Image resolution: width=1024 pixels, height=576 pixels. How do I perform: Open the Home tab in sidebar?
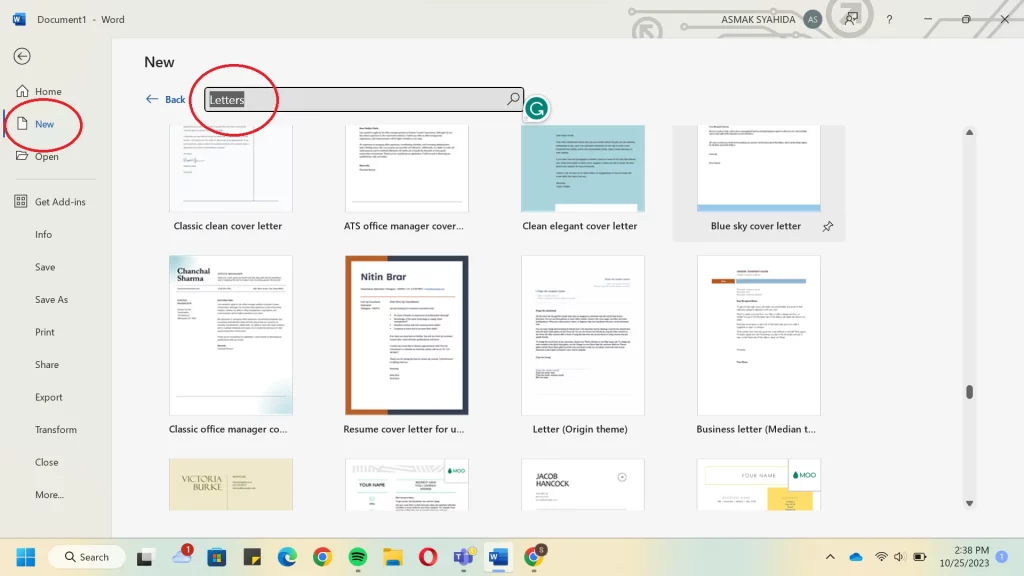pyautogui.click(x=48, y=92)
